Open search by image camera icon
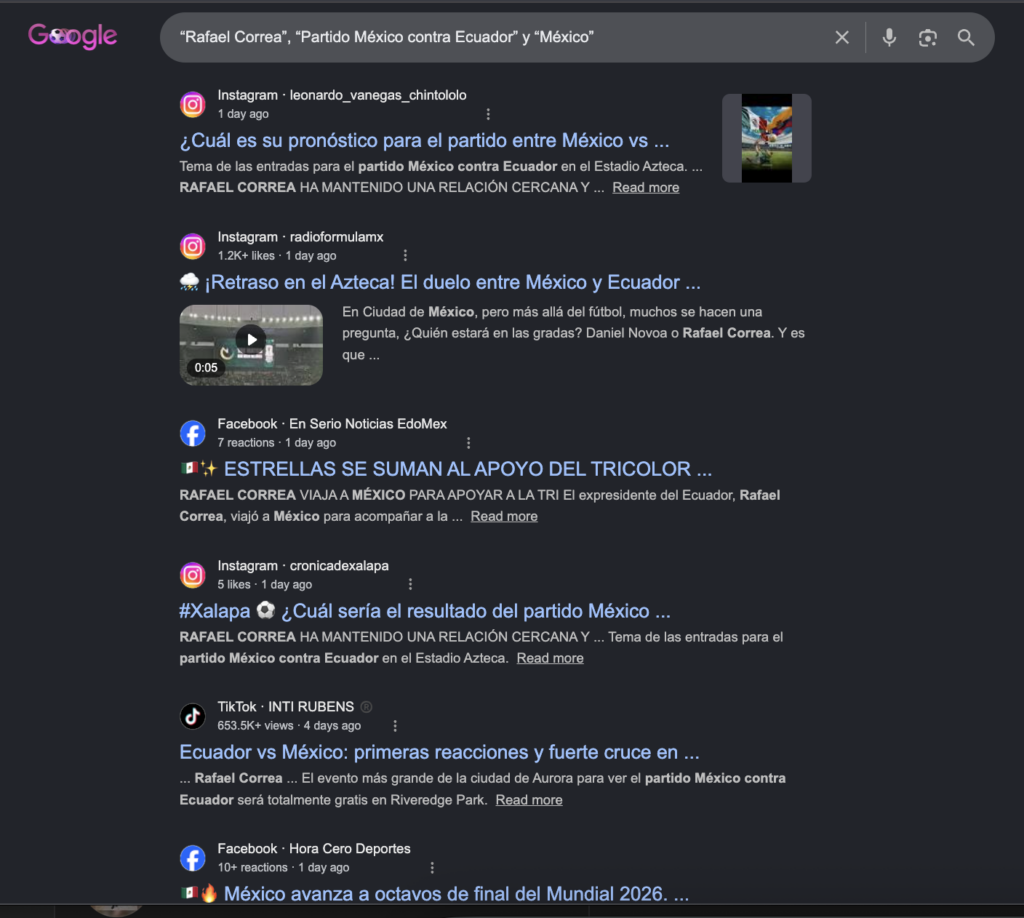Screen dimensions: 1024x918 tap(927, 38)
